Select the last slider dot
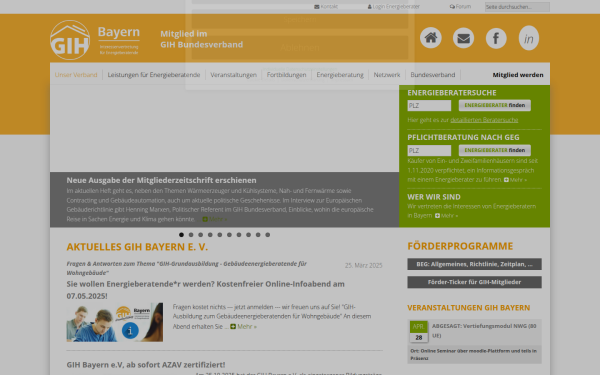 [268, 235]
